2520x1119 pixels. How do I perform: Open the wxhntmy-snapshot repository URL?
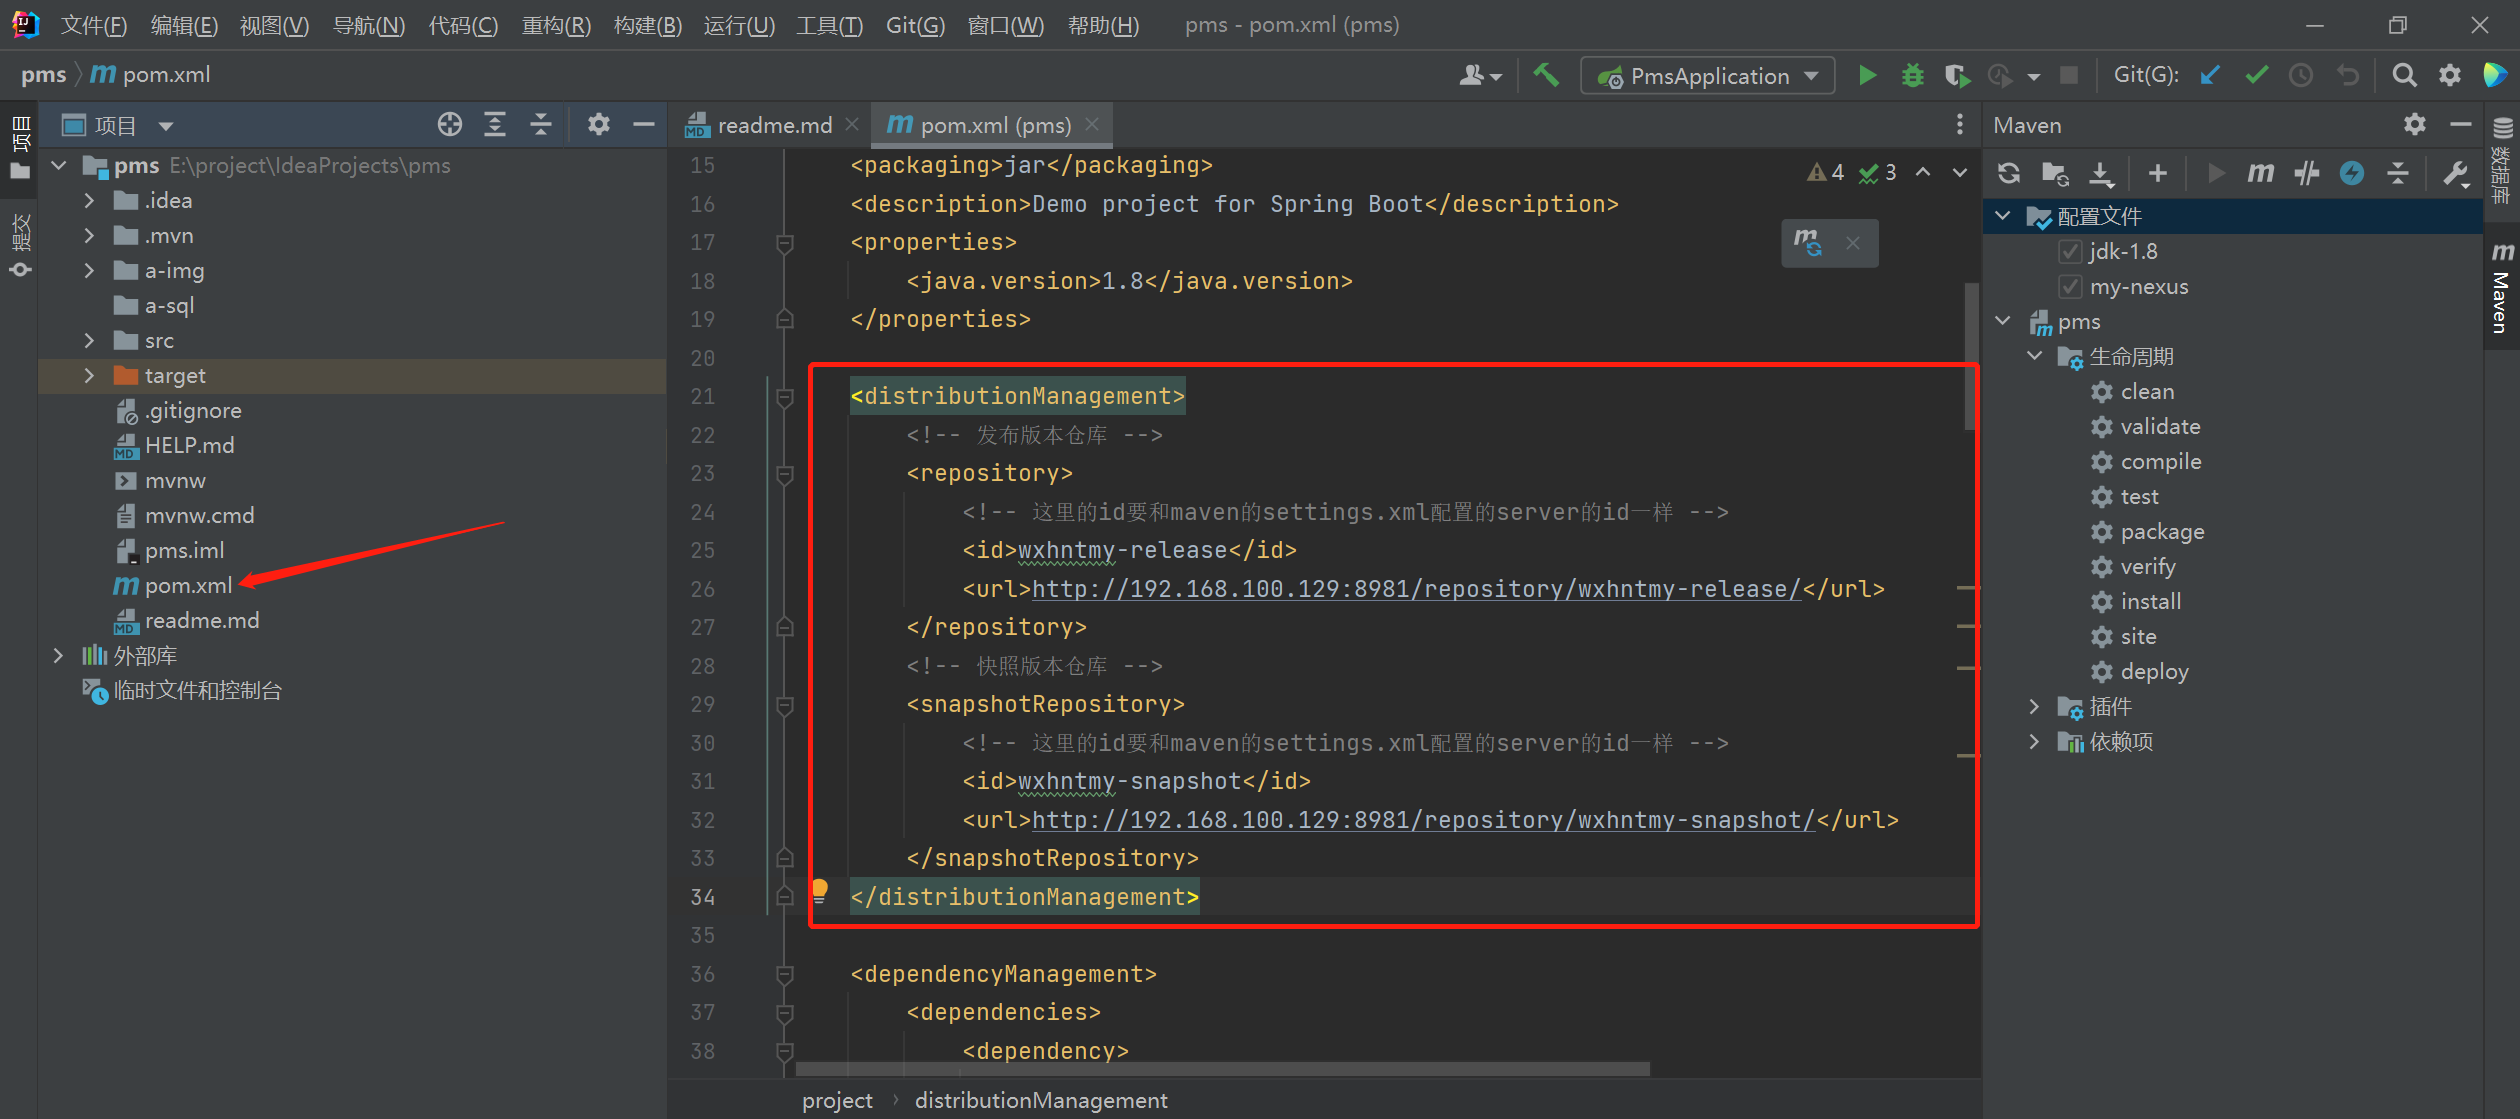tap(1423, 820)
